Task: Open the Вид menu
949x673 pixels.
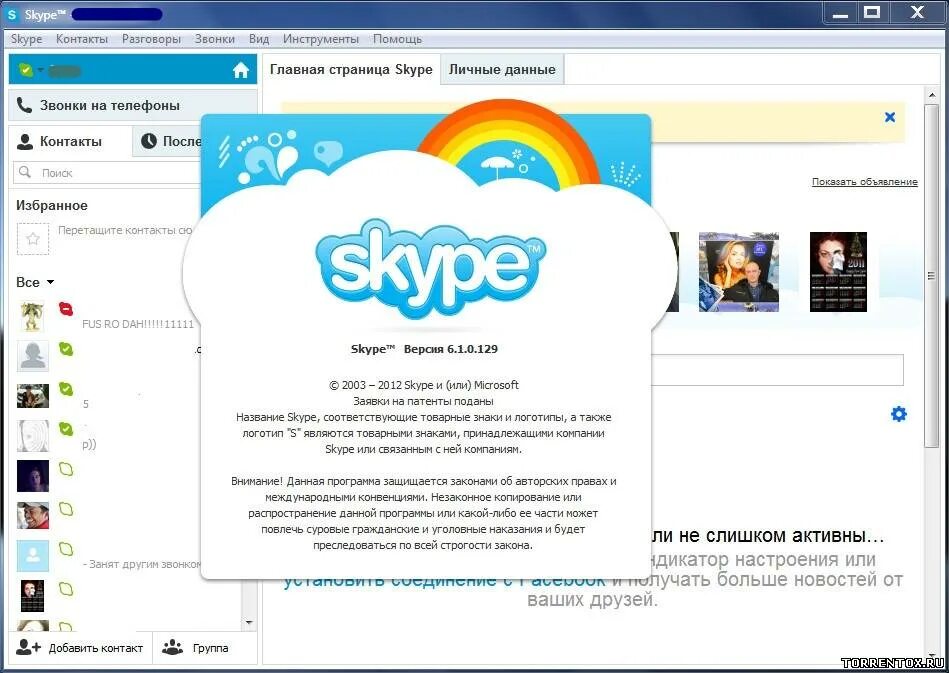Action: 259,39
